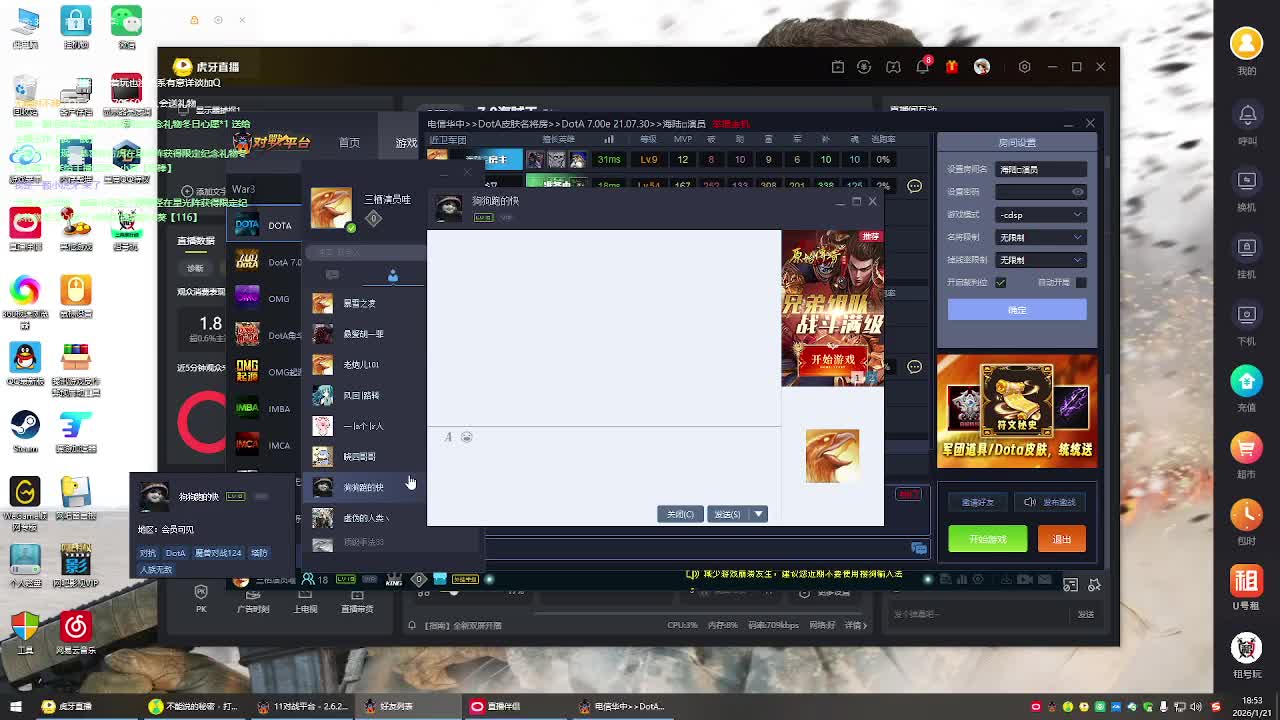Expand the send button options arrow
The height and width of the screenshot is (720, 1280).
[x=759, y=514]
